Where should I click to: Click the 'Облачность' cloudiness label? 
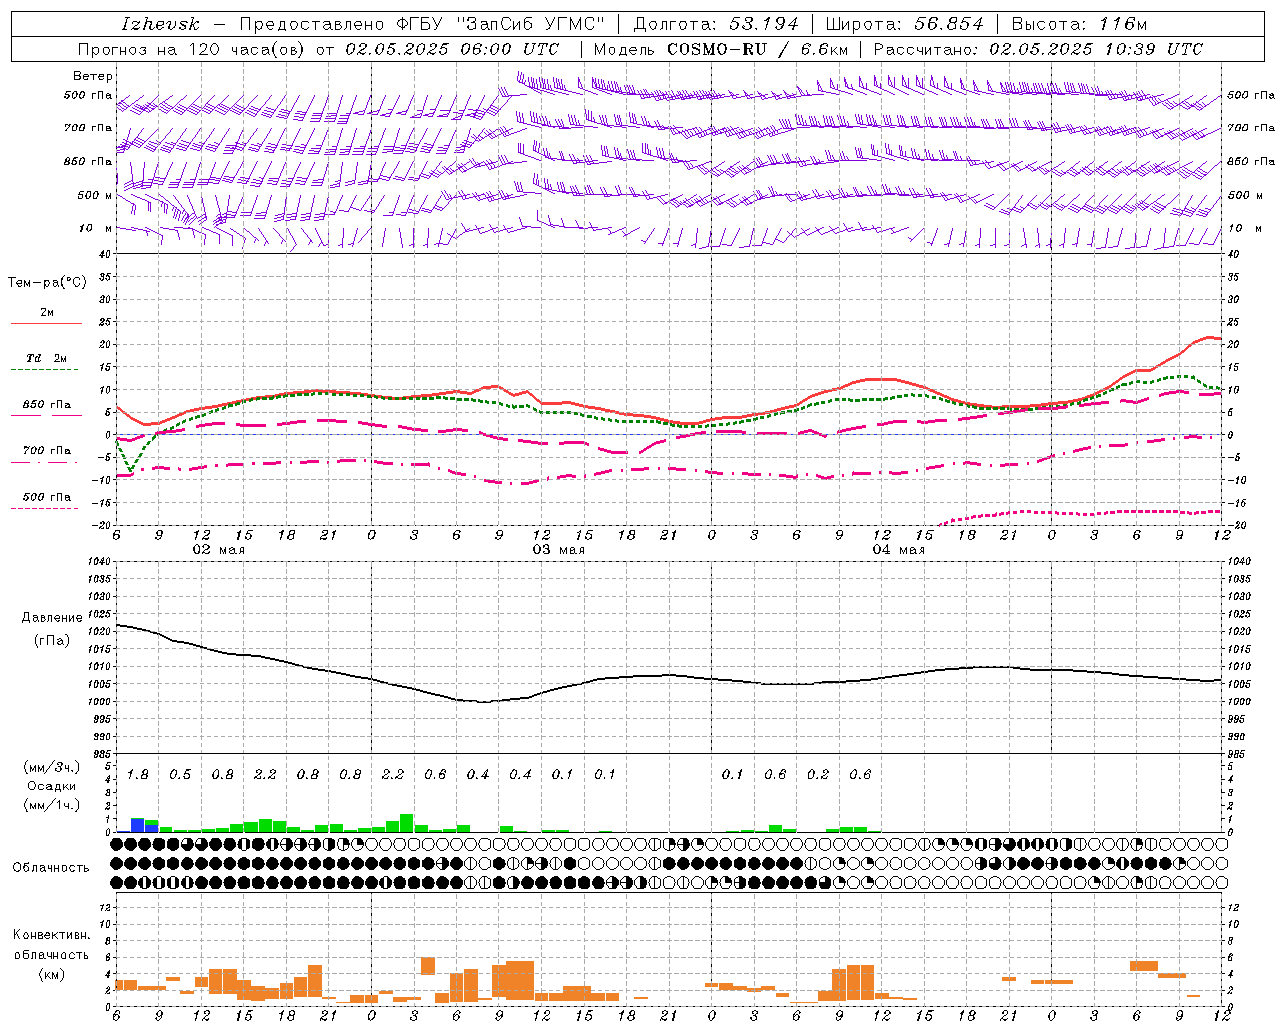pyautogui.click(x=51, y=867)
